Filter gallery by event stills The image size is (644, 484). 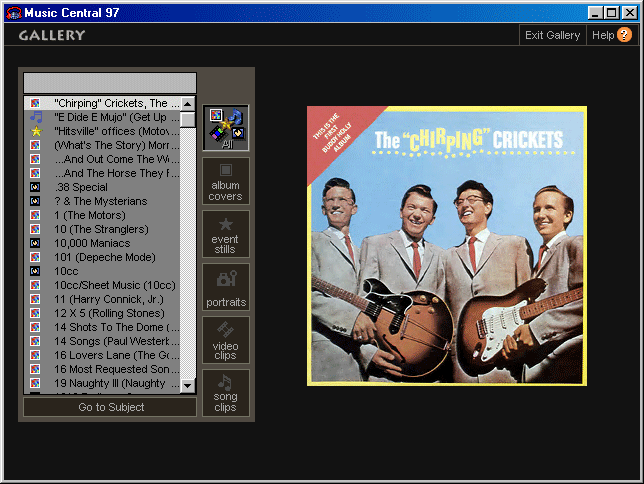pyautogui.click(x=225, y=234)
